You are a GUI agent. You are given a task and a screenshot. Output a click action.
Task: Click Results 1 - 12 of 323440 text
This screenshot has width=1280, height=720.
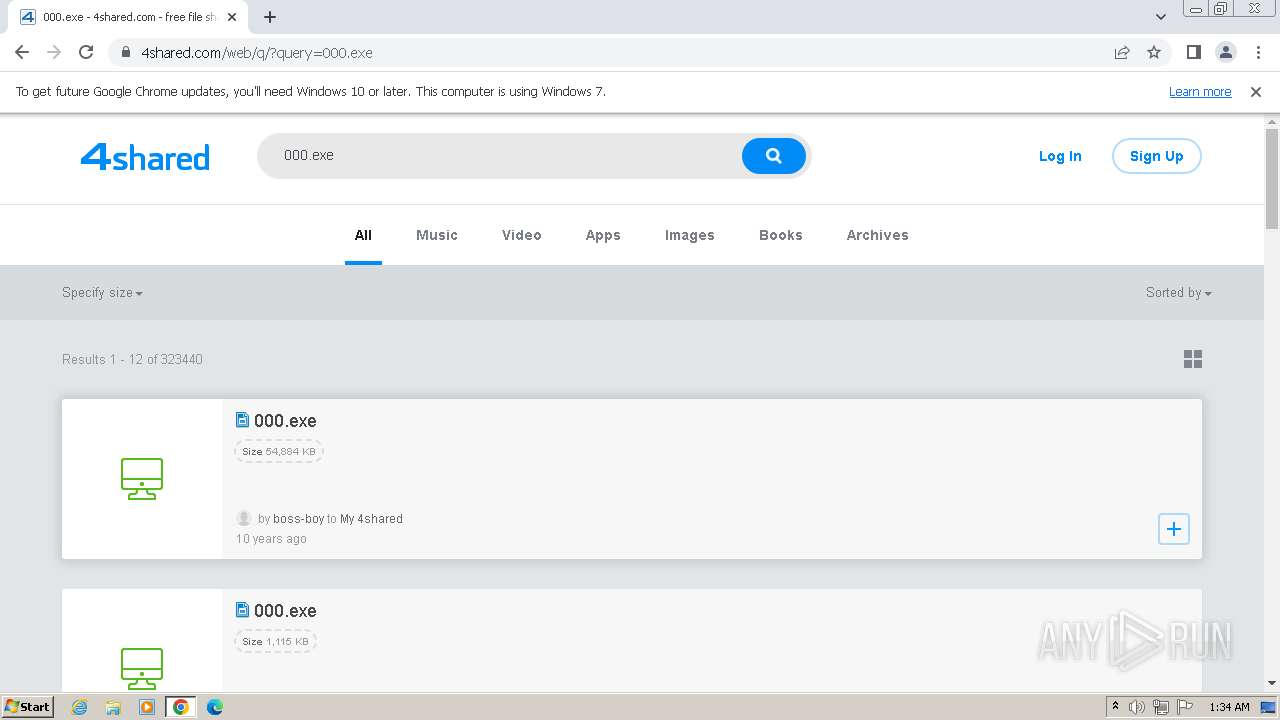click(x=132, y=359)
